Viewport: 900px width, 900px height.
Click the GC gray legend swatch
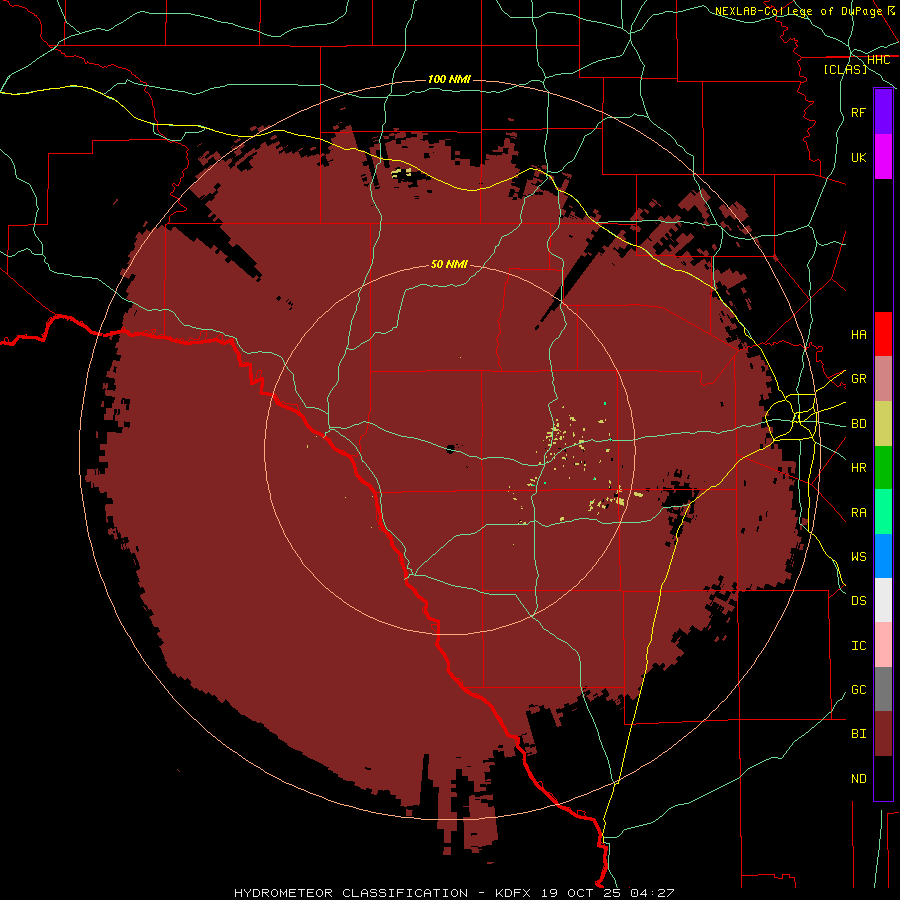click(x=883, y=689)
